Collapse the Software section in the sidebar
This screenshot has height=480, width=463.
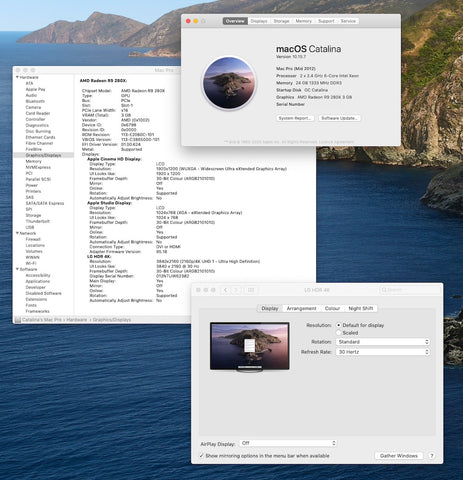point(17,269)
